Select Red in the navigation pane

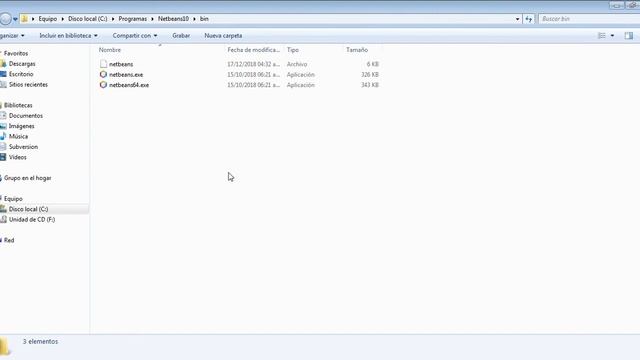coord(9,240)
